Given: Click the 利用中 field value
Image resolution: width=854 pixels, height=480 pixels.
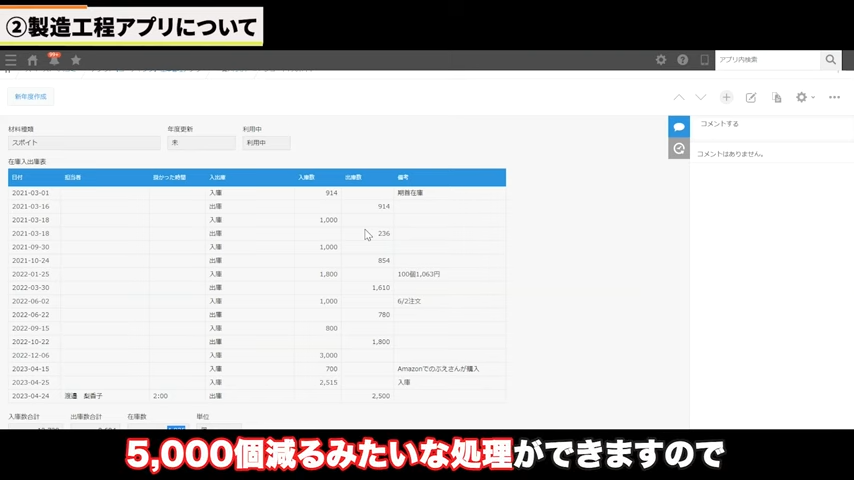Looking at the screenshot, I should coord(266,143).
